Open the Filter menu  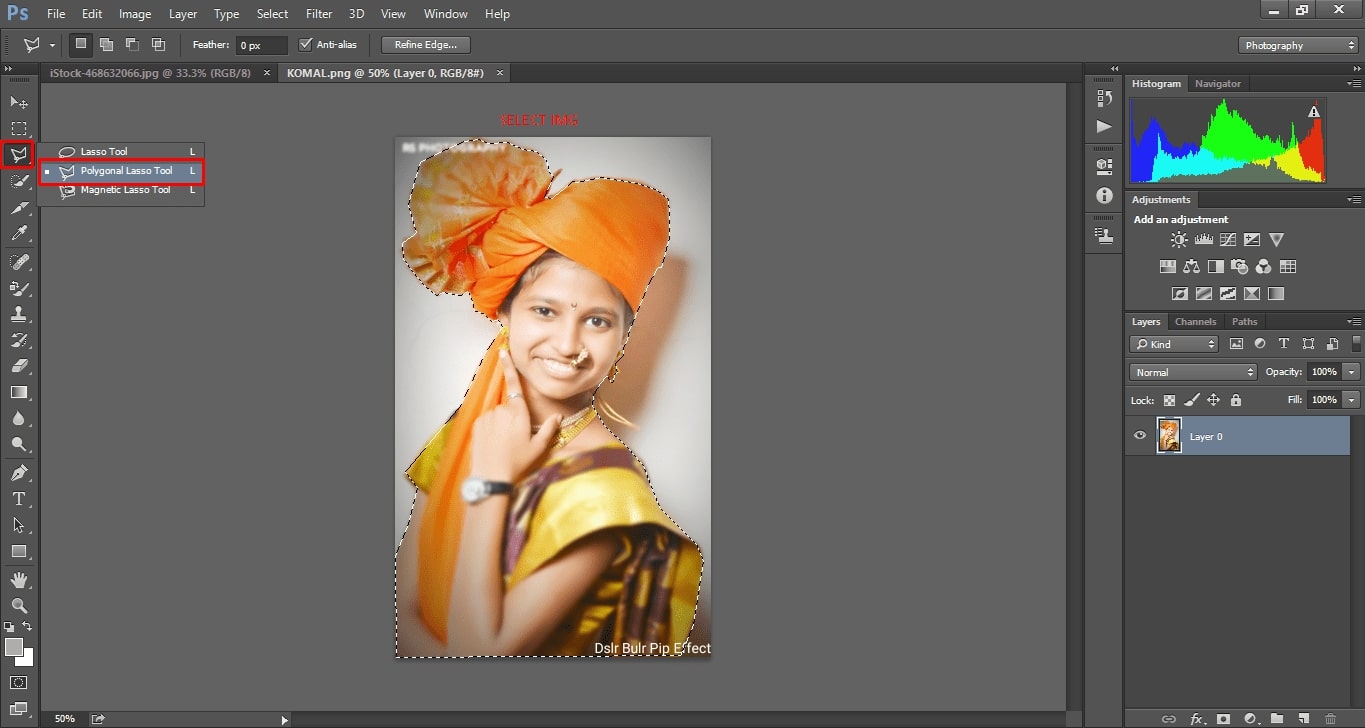tap(319, 14)
